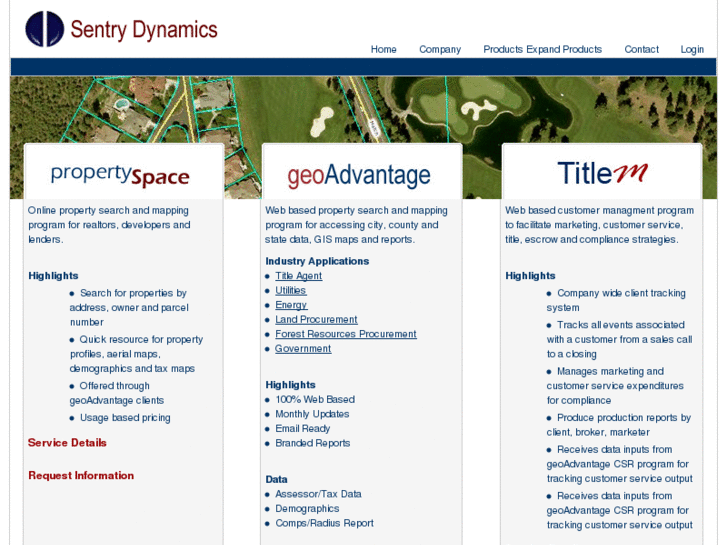Click 'Branded Reports' list item
727x545 pixels.
[312, 443]
